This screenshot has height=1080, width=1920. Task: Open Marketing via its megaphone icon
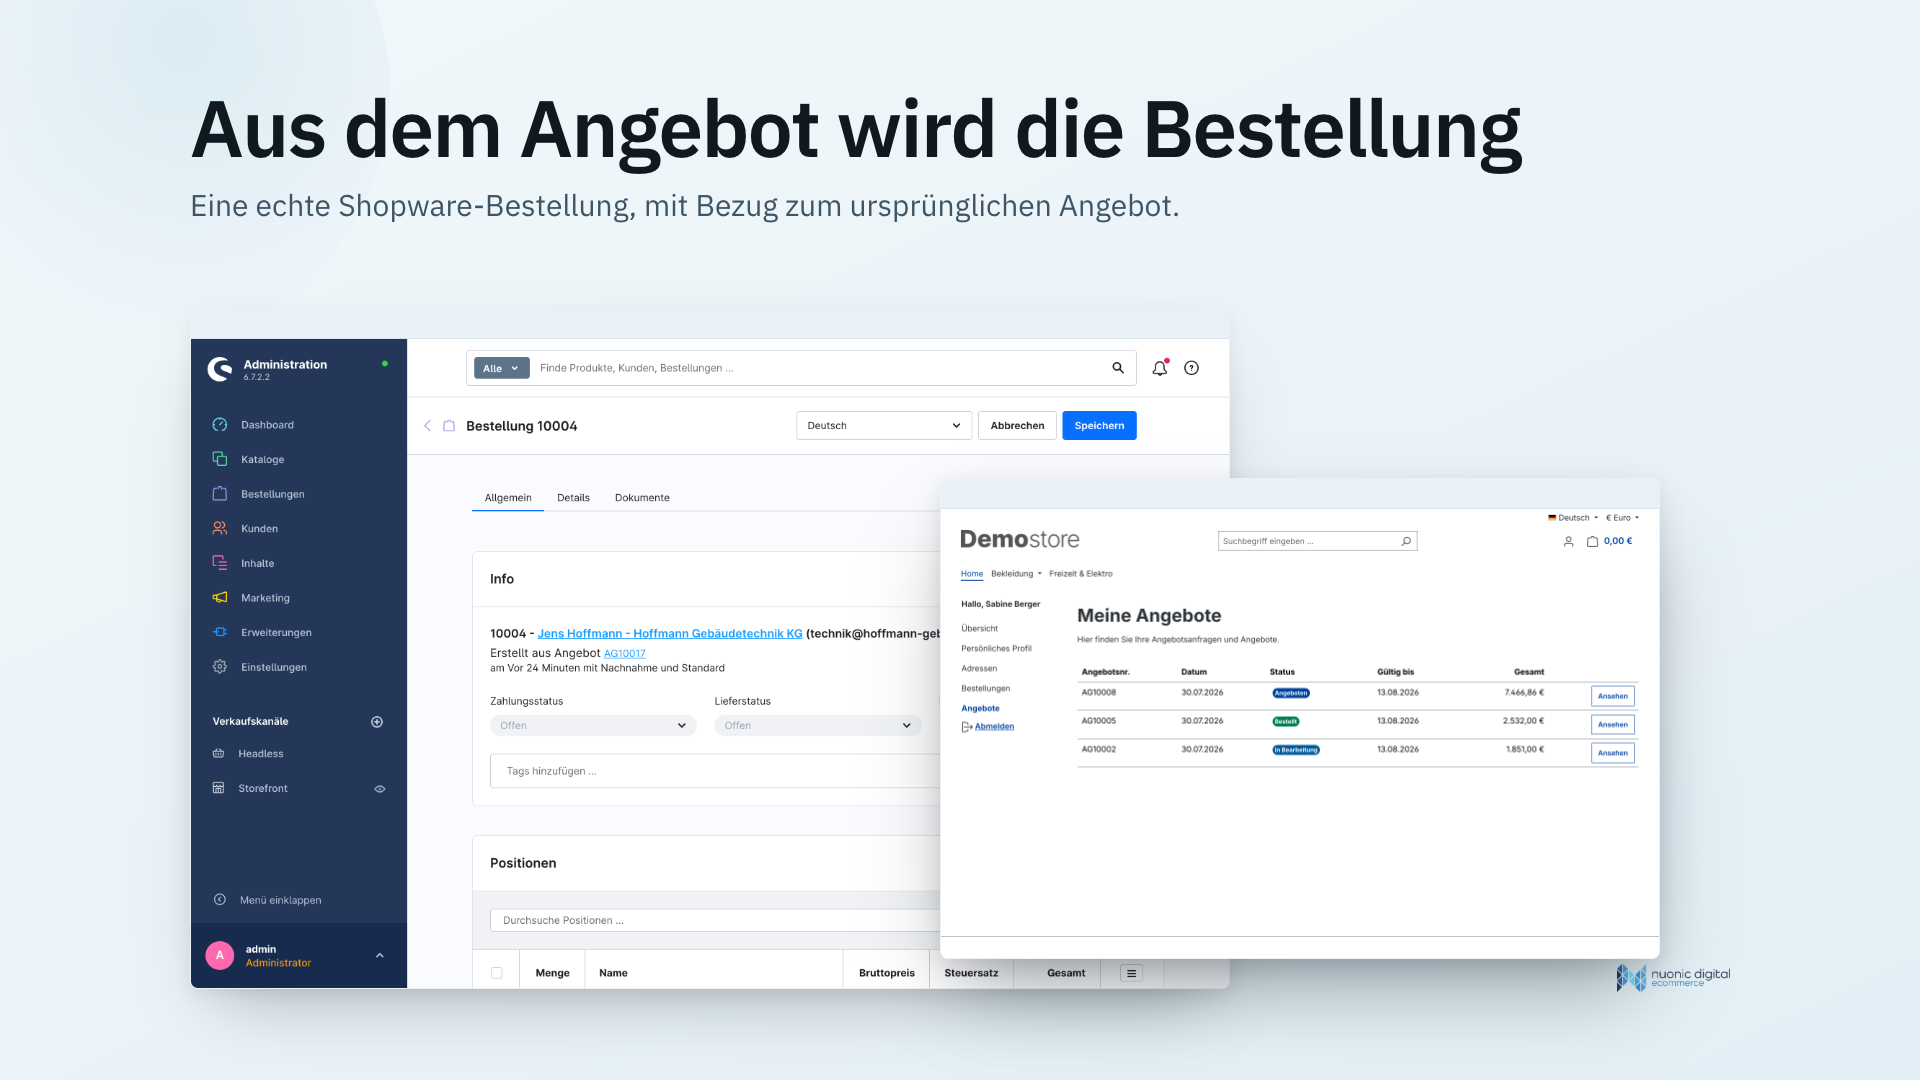220,598
